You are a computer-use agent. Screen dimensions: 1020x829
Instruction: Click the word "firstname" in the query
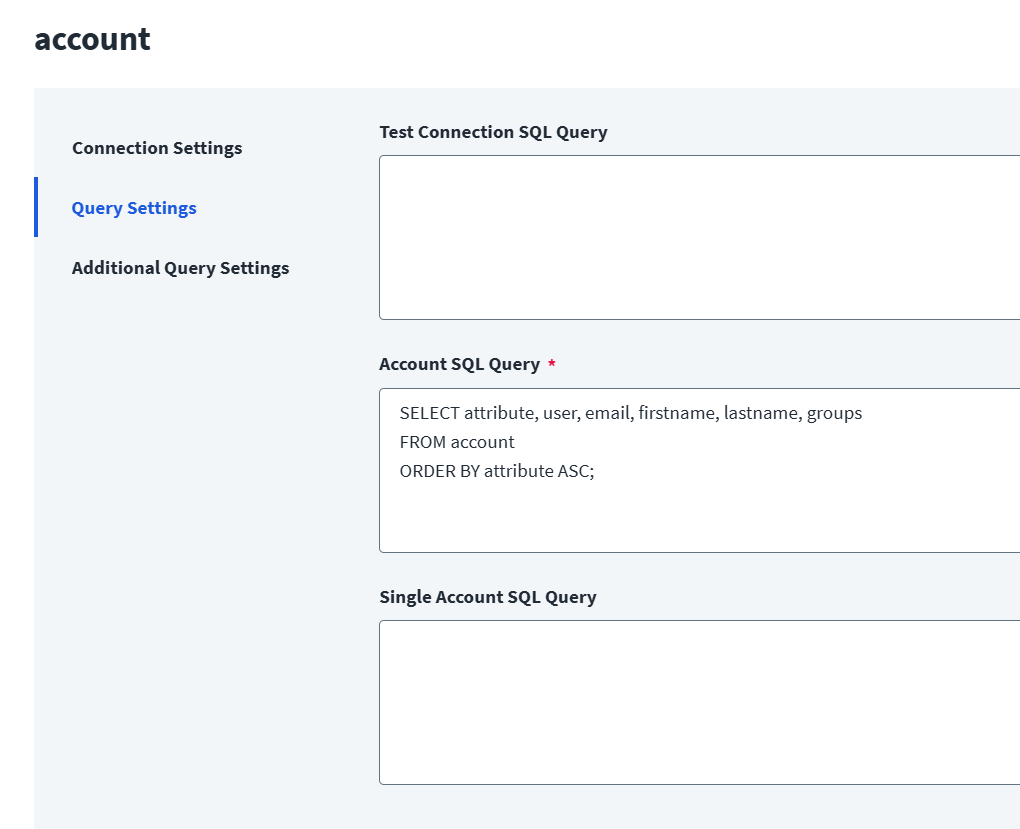[x=676, y=413]
